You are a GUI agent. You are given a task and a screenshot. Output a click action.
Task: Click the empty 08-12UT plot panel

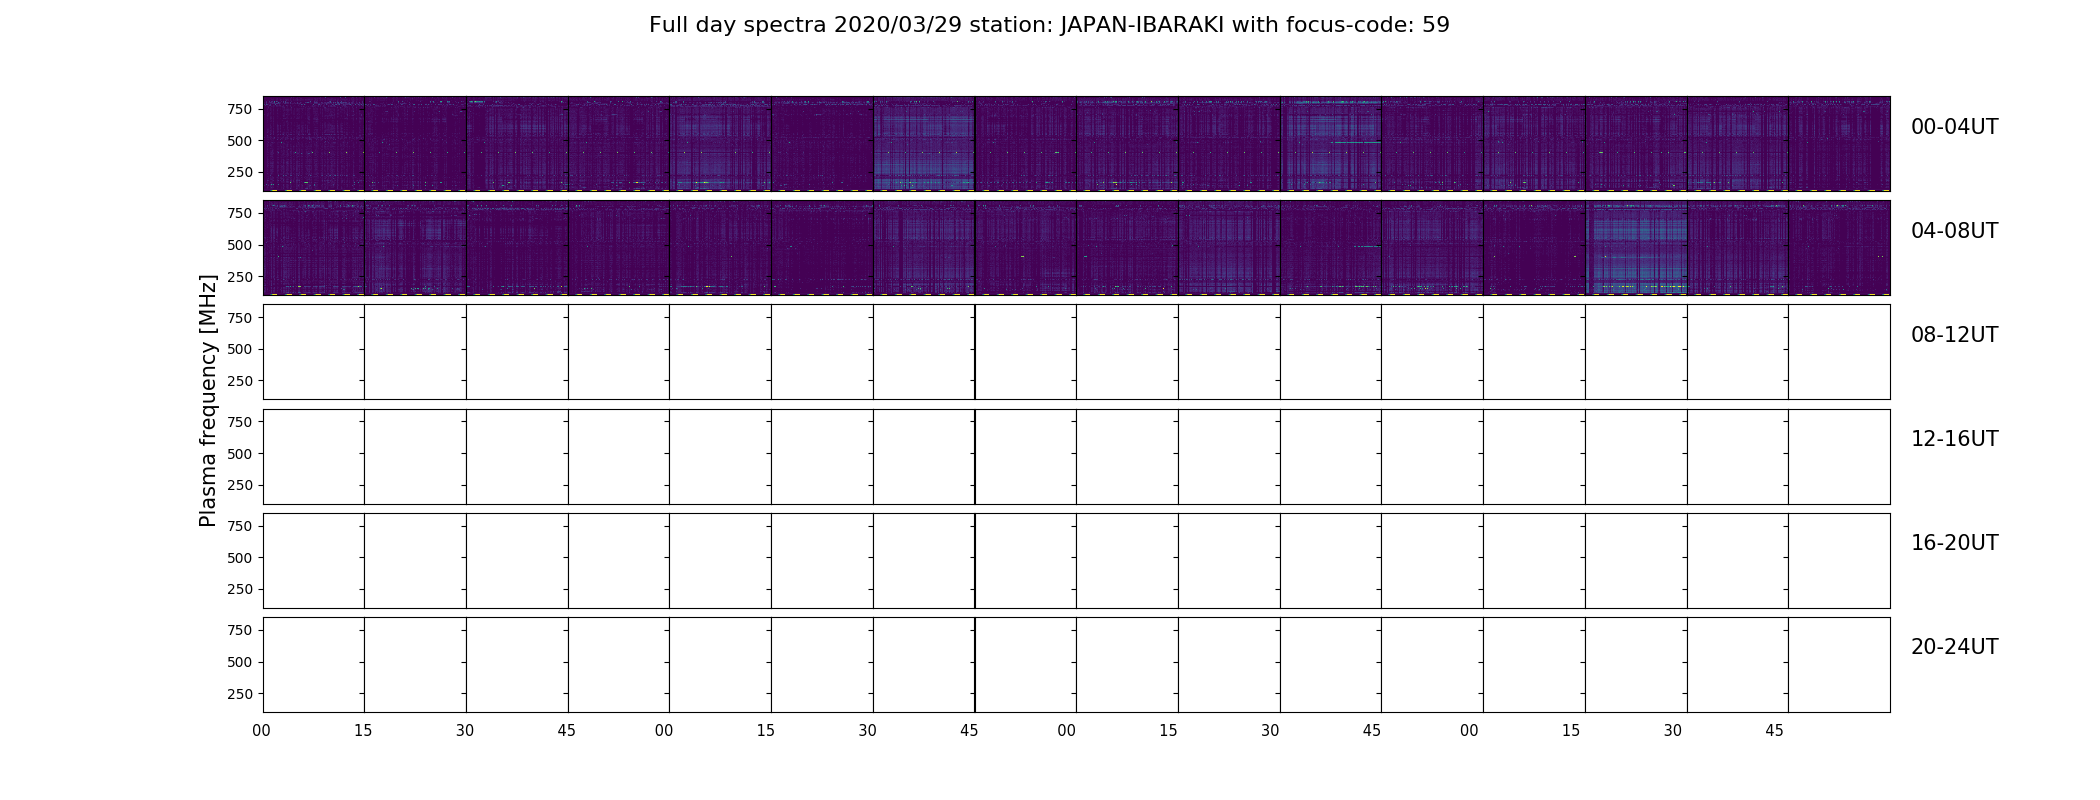click(1076, 352)
